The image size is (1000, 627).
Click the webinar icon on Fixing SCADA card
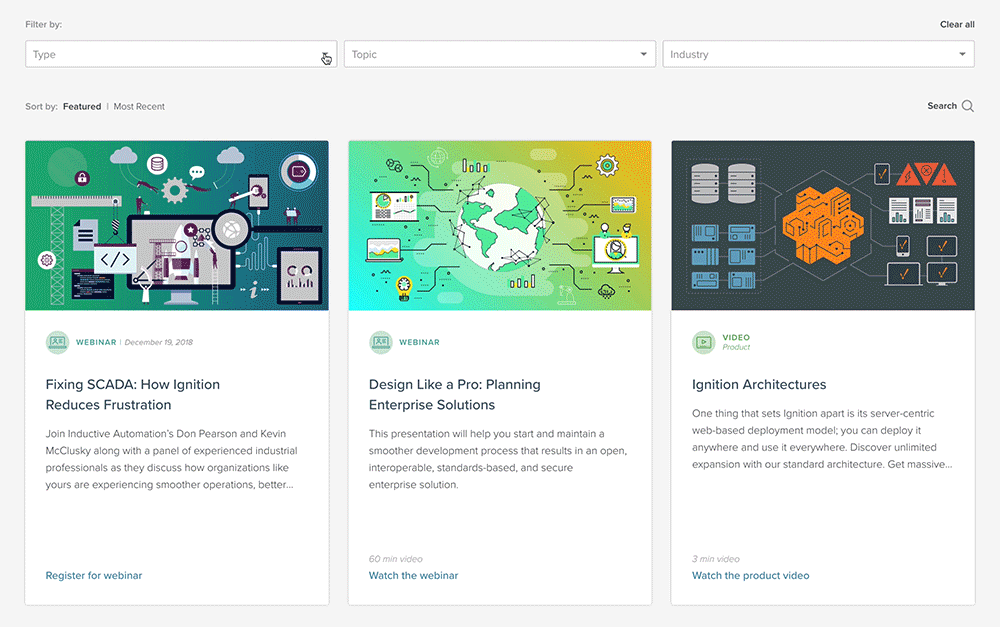coord(57,342)
